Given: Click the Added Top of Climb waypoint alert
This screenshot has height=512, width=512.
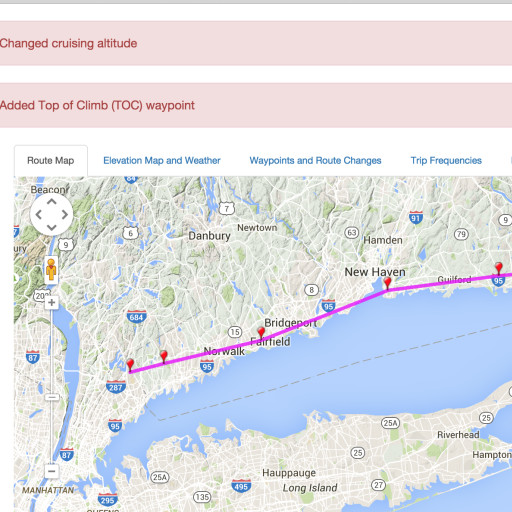Looking at the screenshot, I should (256, 105).
